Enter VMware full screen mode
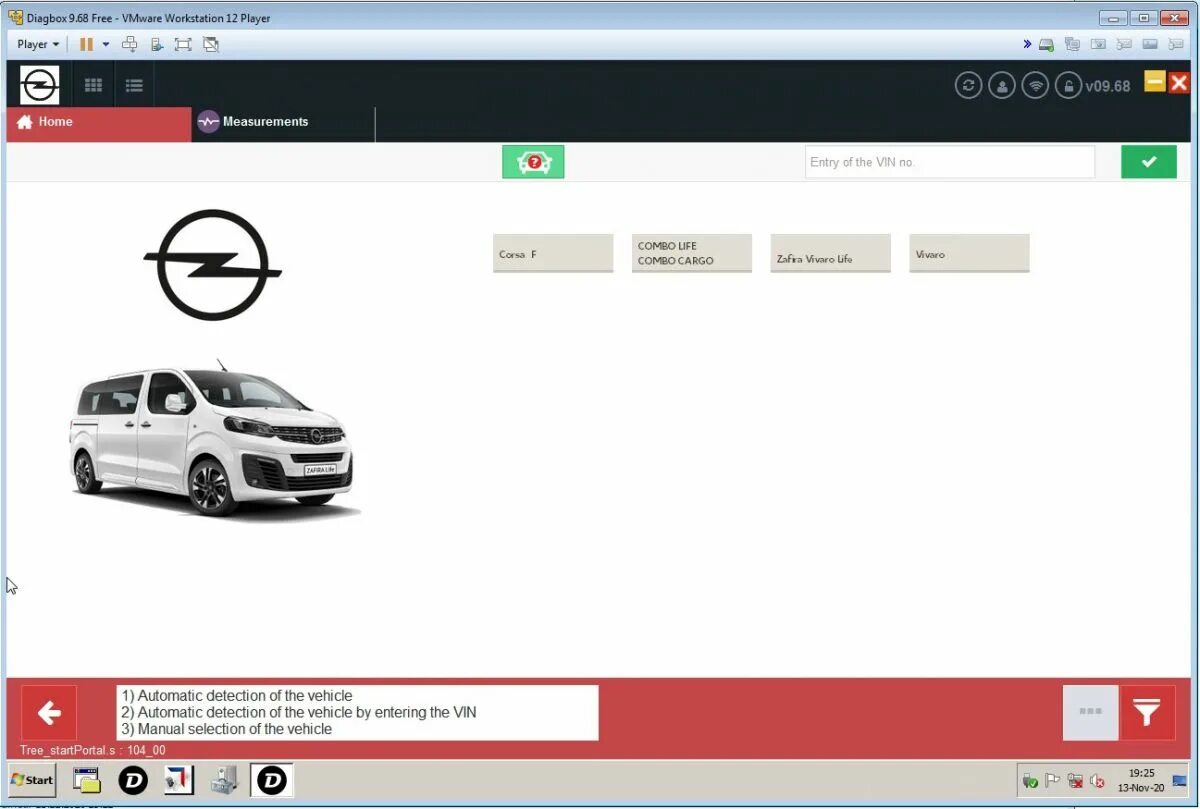The image size is (1200, 809). point(183,44)
